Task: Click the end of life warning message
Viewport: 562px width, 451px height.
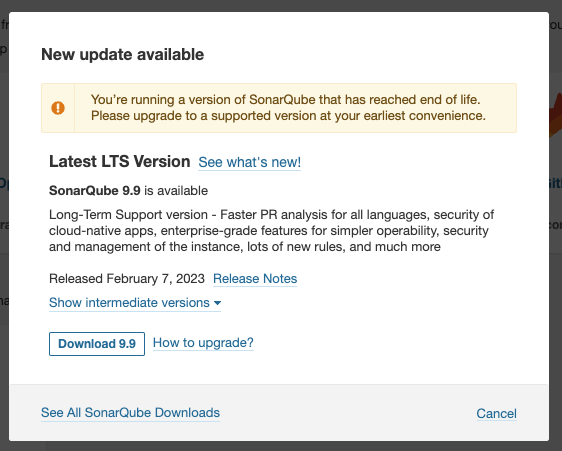Action: click(288, 108)
